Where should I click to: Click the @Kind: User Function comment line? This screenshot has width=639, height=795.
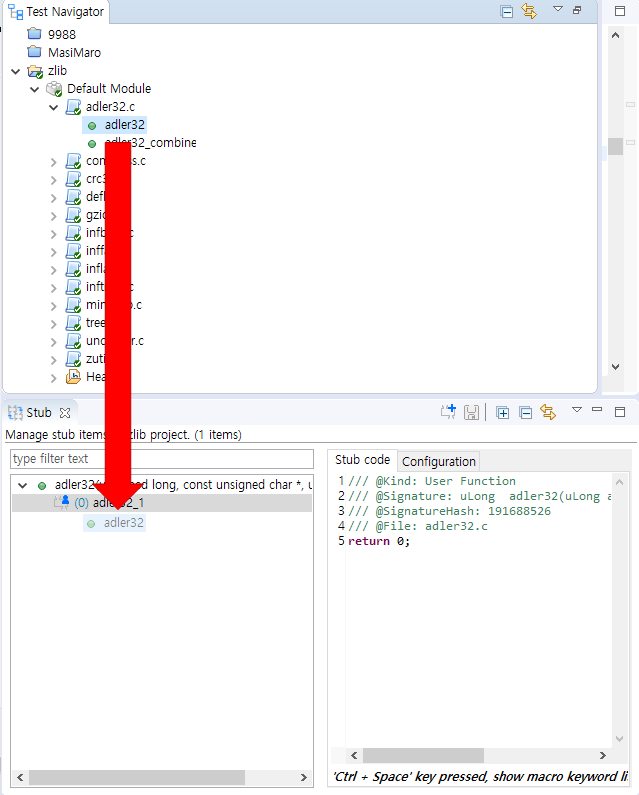(432, 481)
